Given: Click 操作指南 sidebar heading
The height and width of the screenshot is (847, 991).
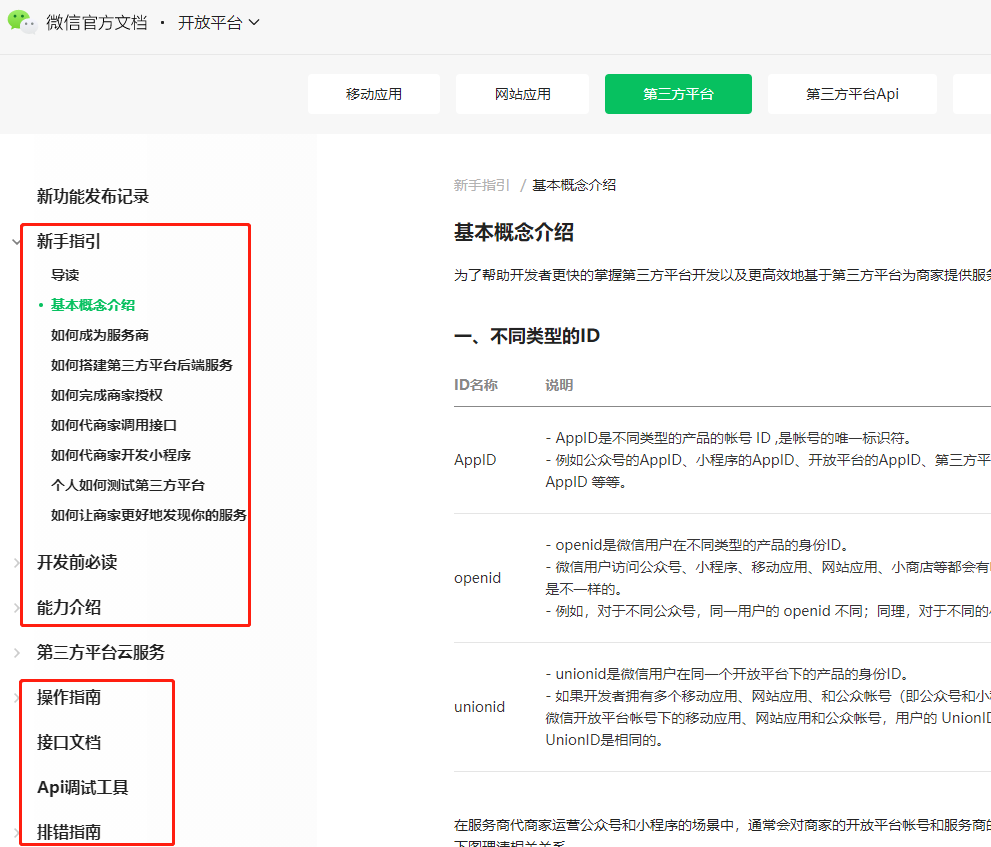Looking at the screenshot, I should pyautogui.click(x=69, y=698).
